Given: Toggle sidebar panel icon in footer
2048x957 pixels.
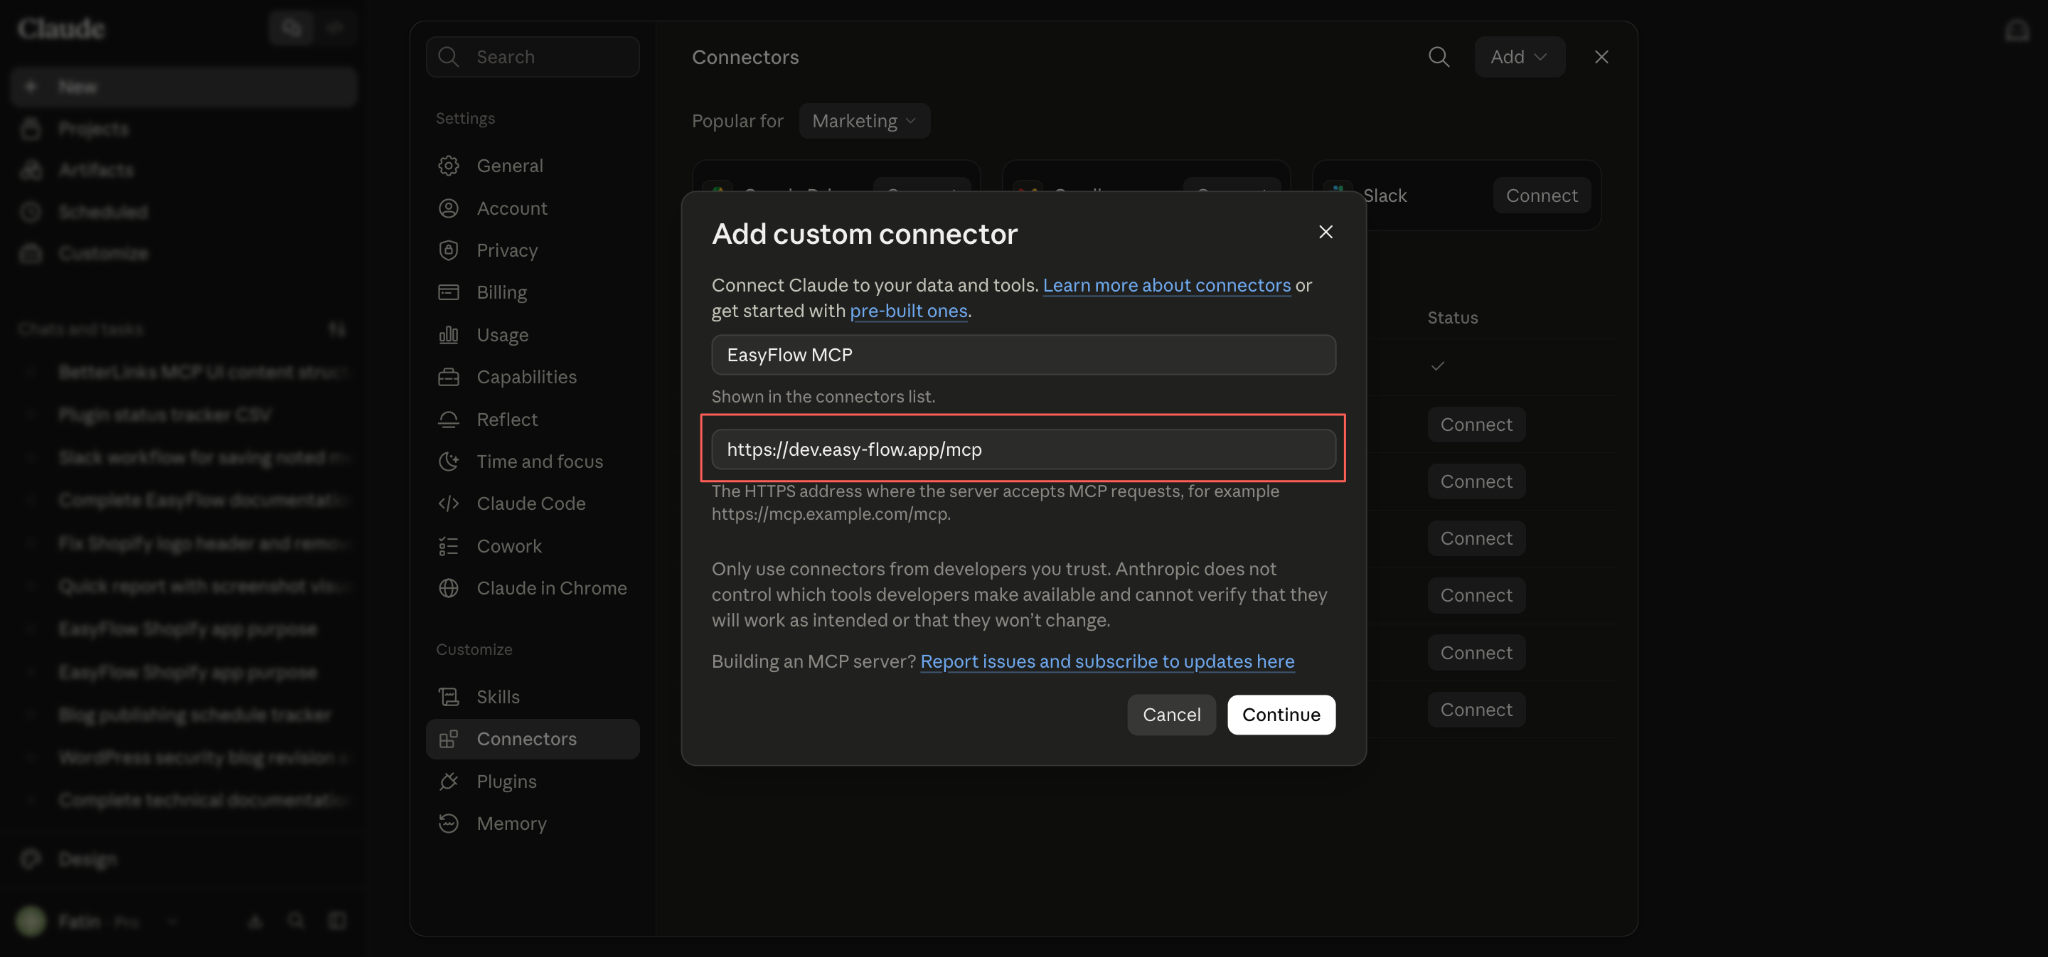Looking at the screenshot, I should (x=337, y=921).
